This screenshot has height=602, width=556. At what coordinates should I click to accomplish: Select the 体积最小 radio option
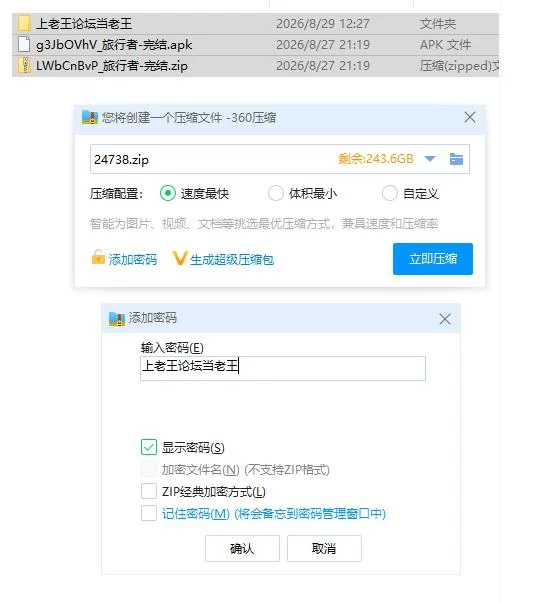[276, 193]
